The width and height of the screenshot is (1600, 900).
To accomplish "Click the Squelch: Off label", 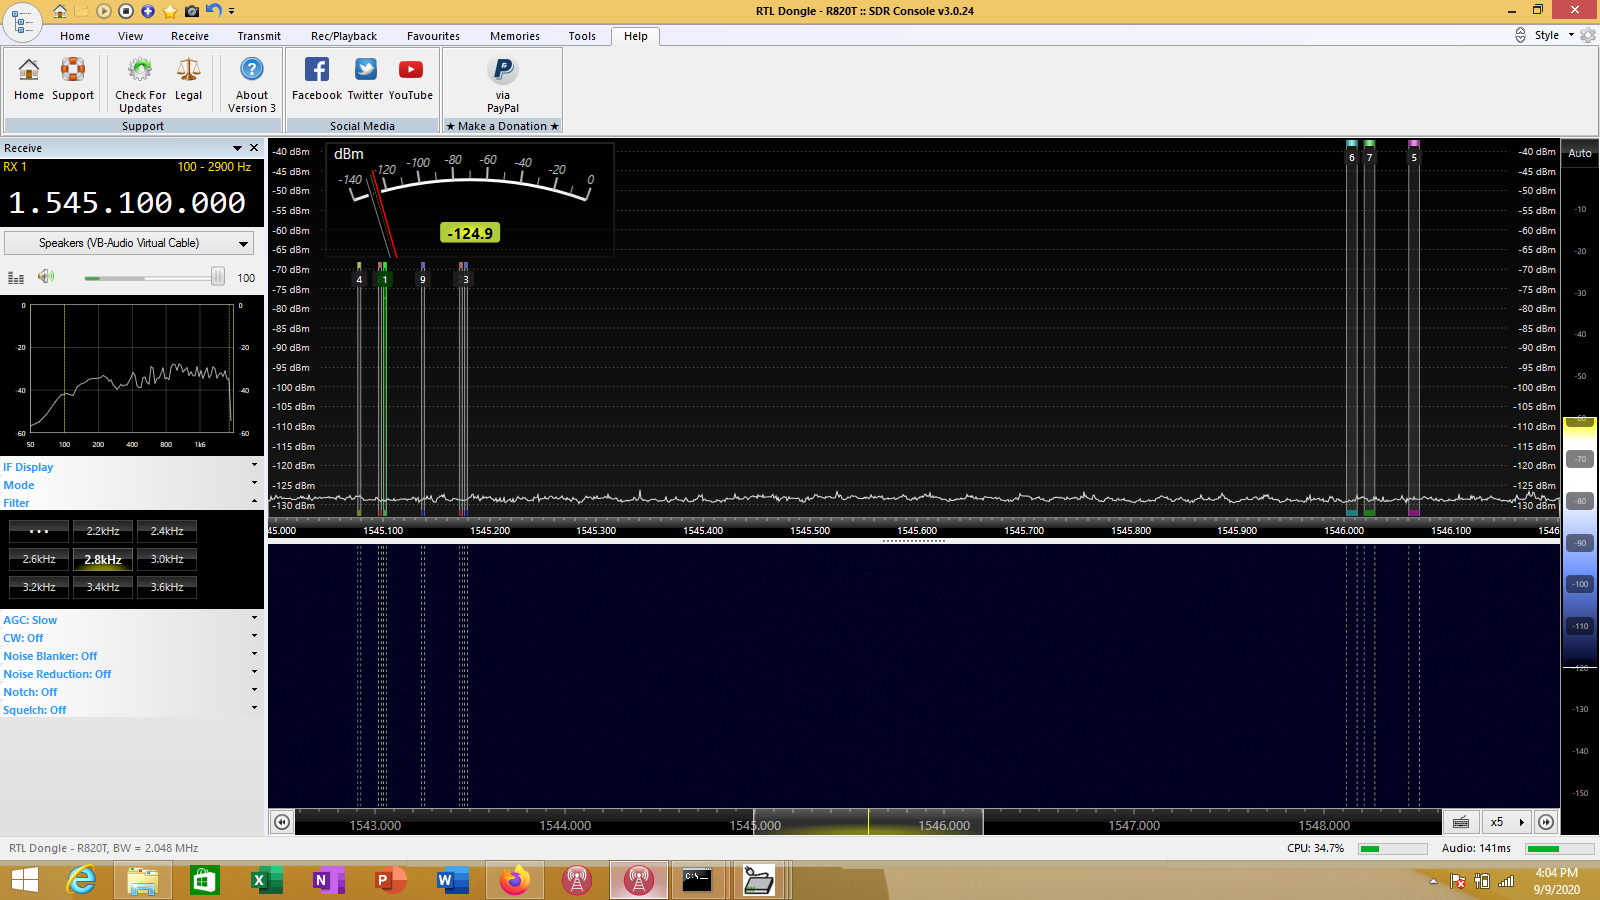I will pyautogui.click(x=35, y=710).
